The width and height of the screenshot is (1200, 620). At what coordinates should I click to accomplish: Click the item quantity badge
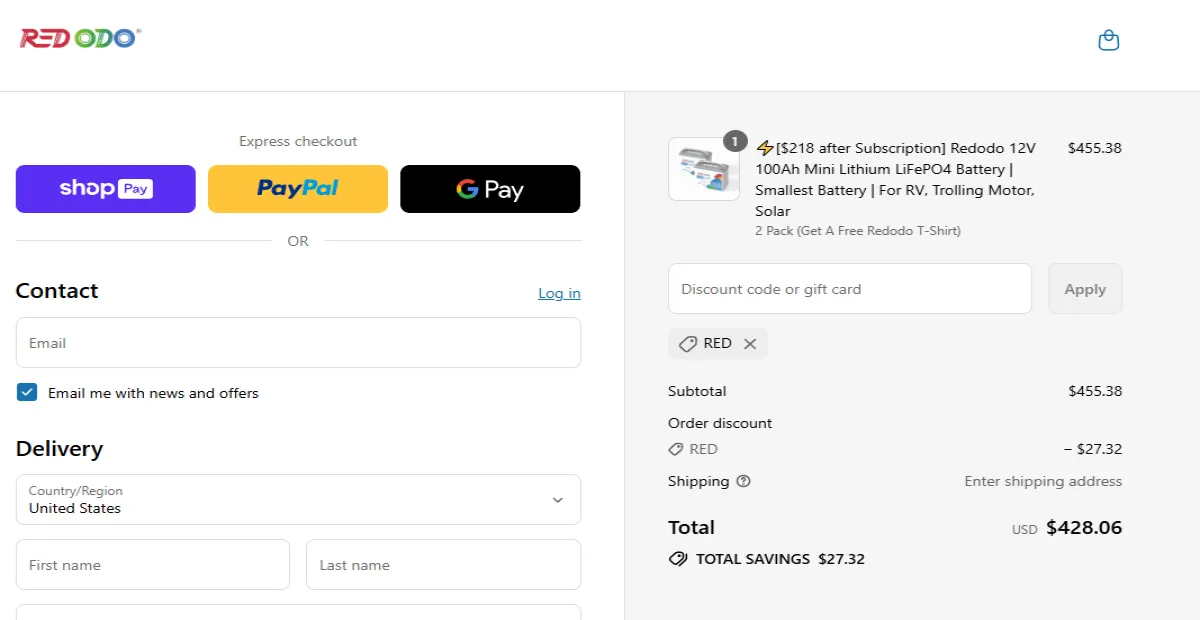click(735, 142)
